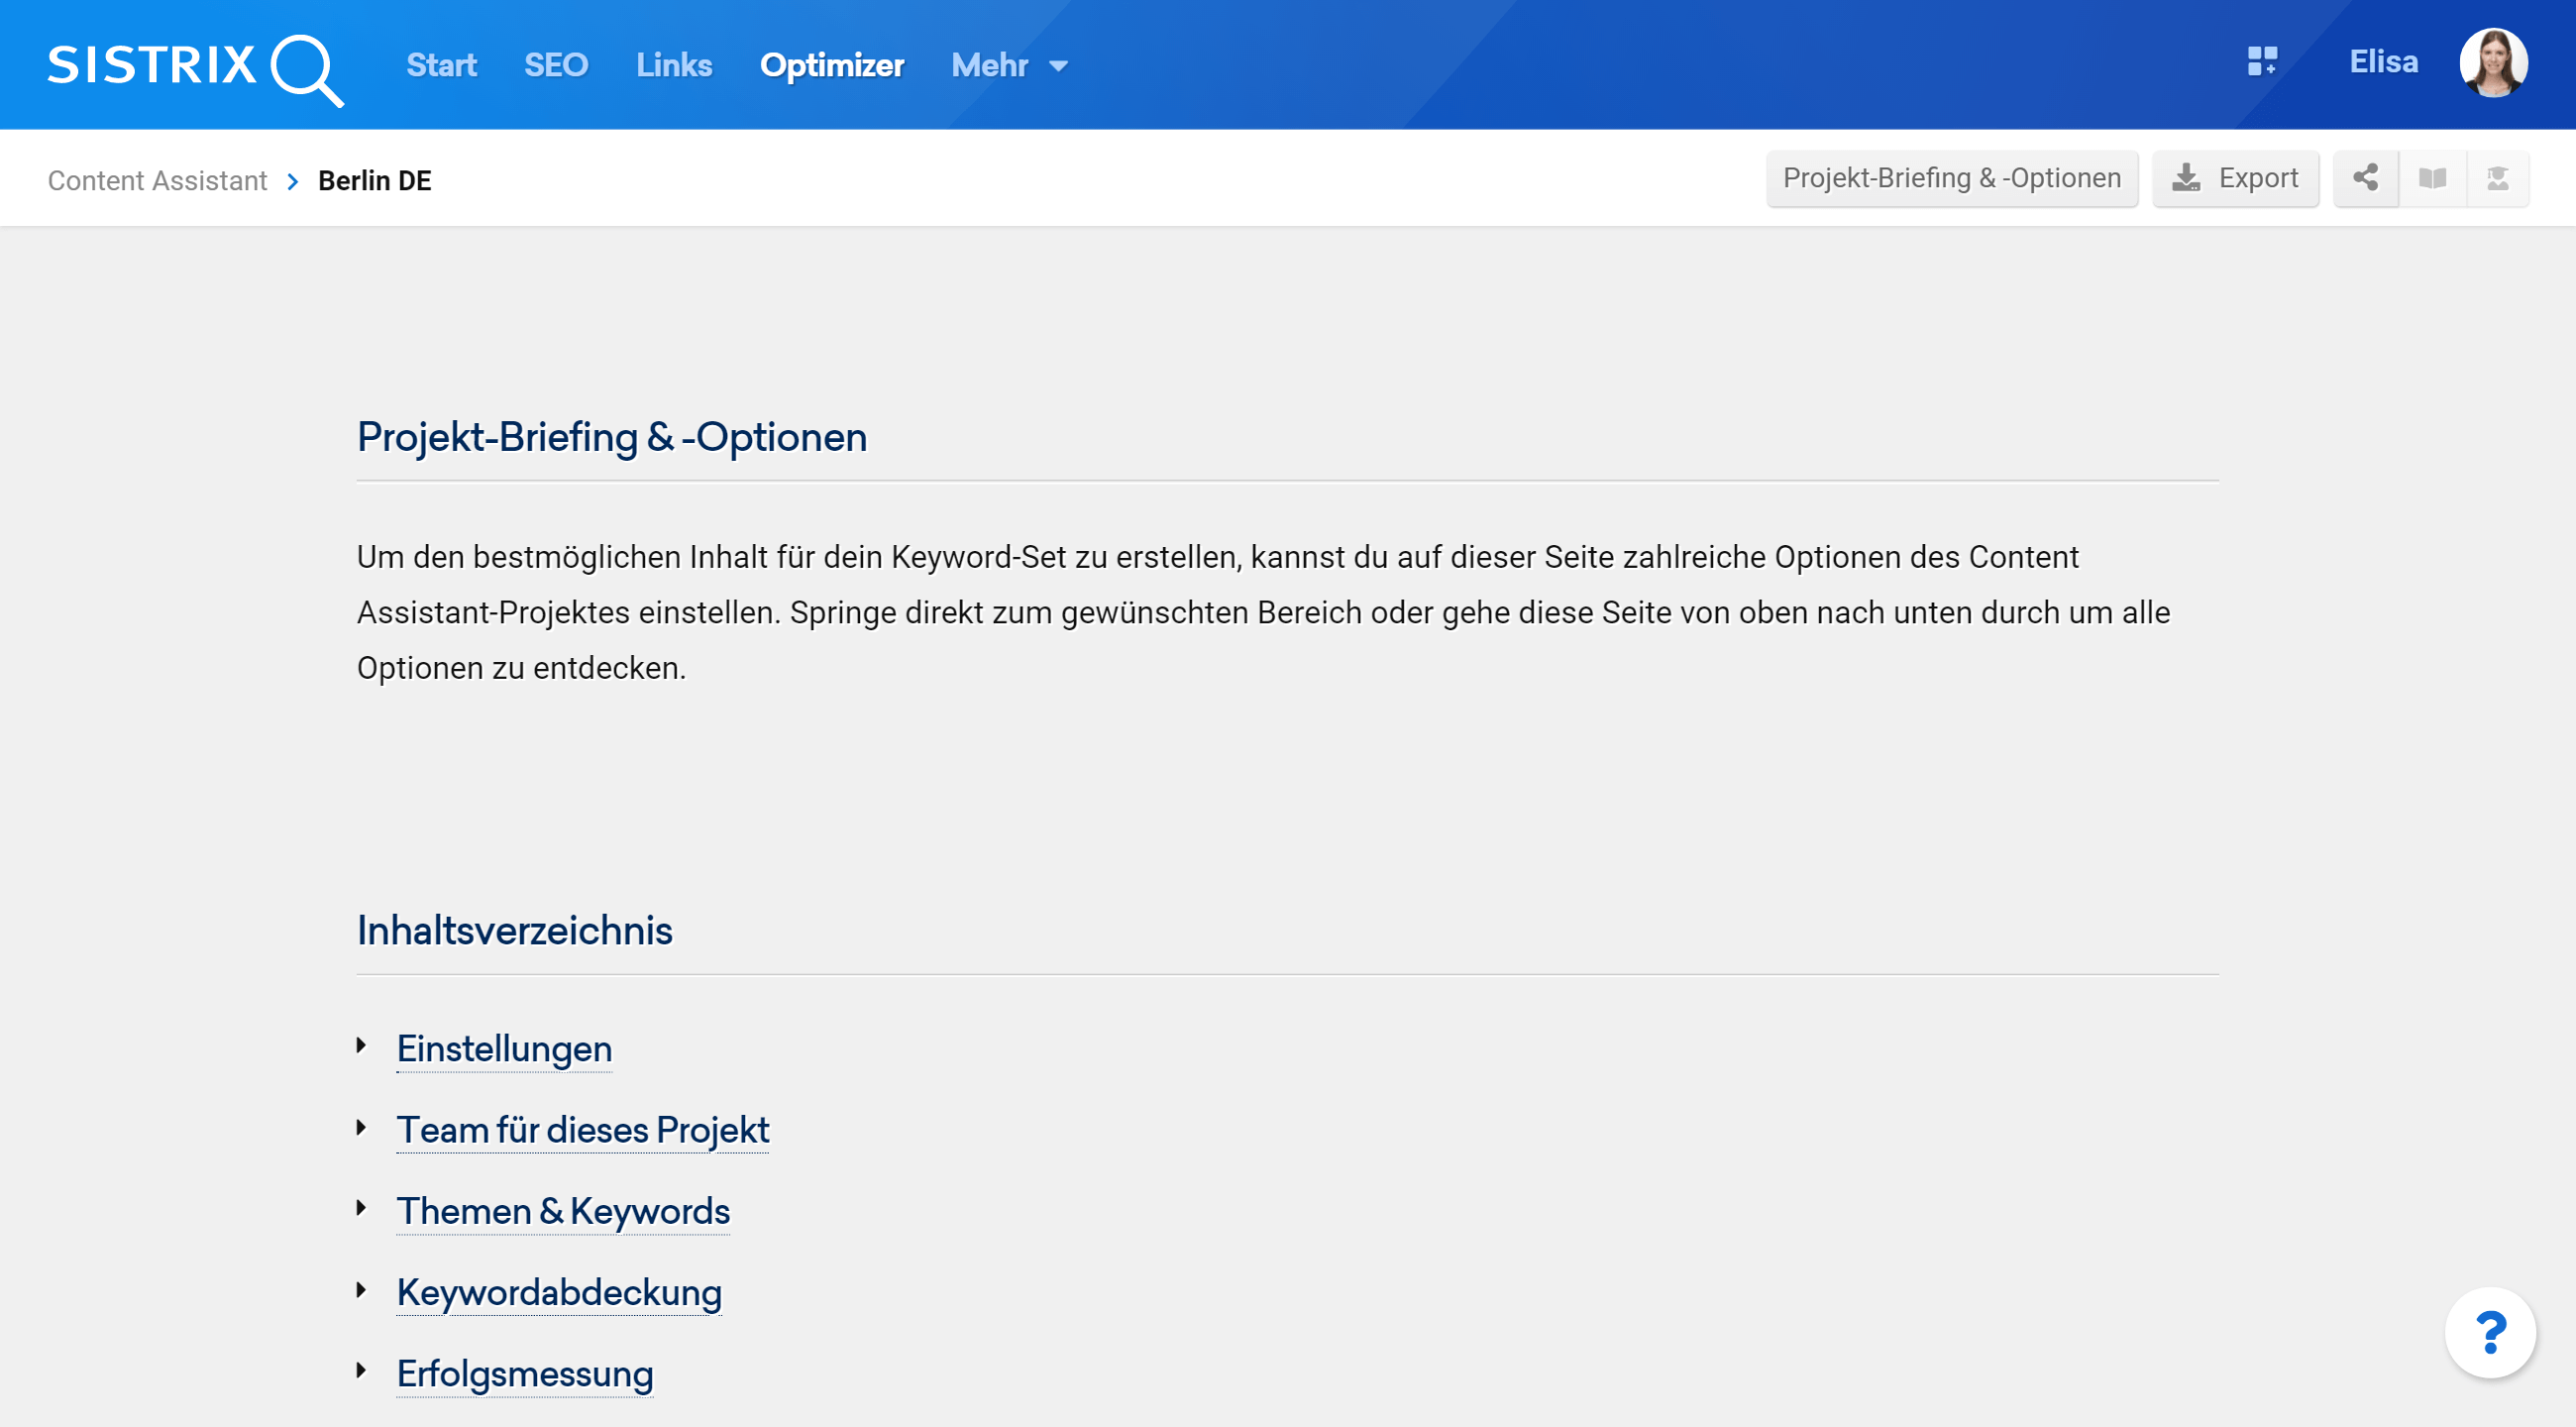
Task: Click the share icon
Action: point(2365,179)
